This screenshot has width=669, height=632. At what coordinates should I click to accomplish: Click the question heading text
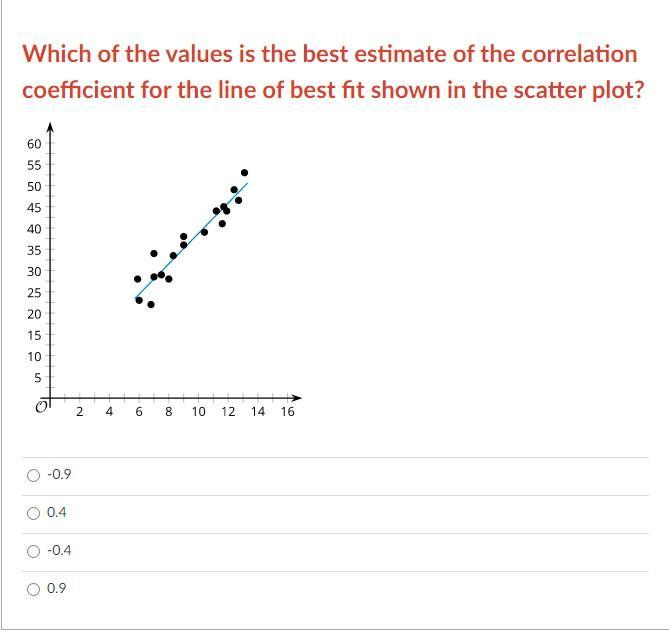[333, 72]
